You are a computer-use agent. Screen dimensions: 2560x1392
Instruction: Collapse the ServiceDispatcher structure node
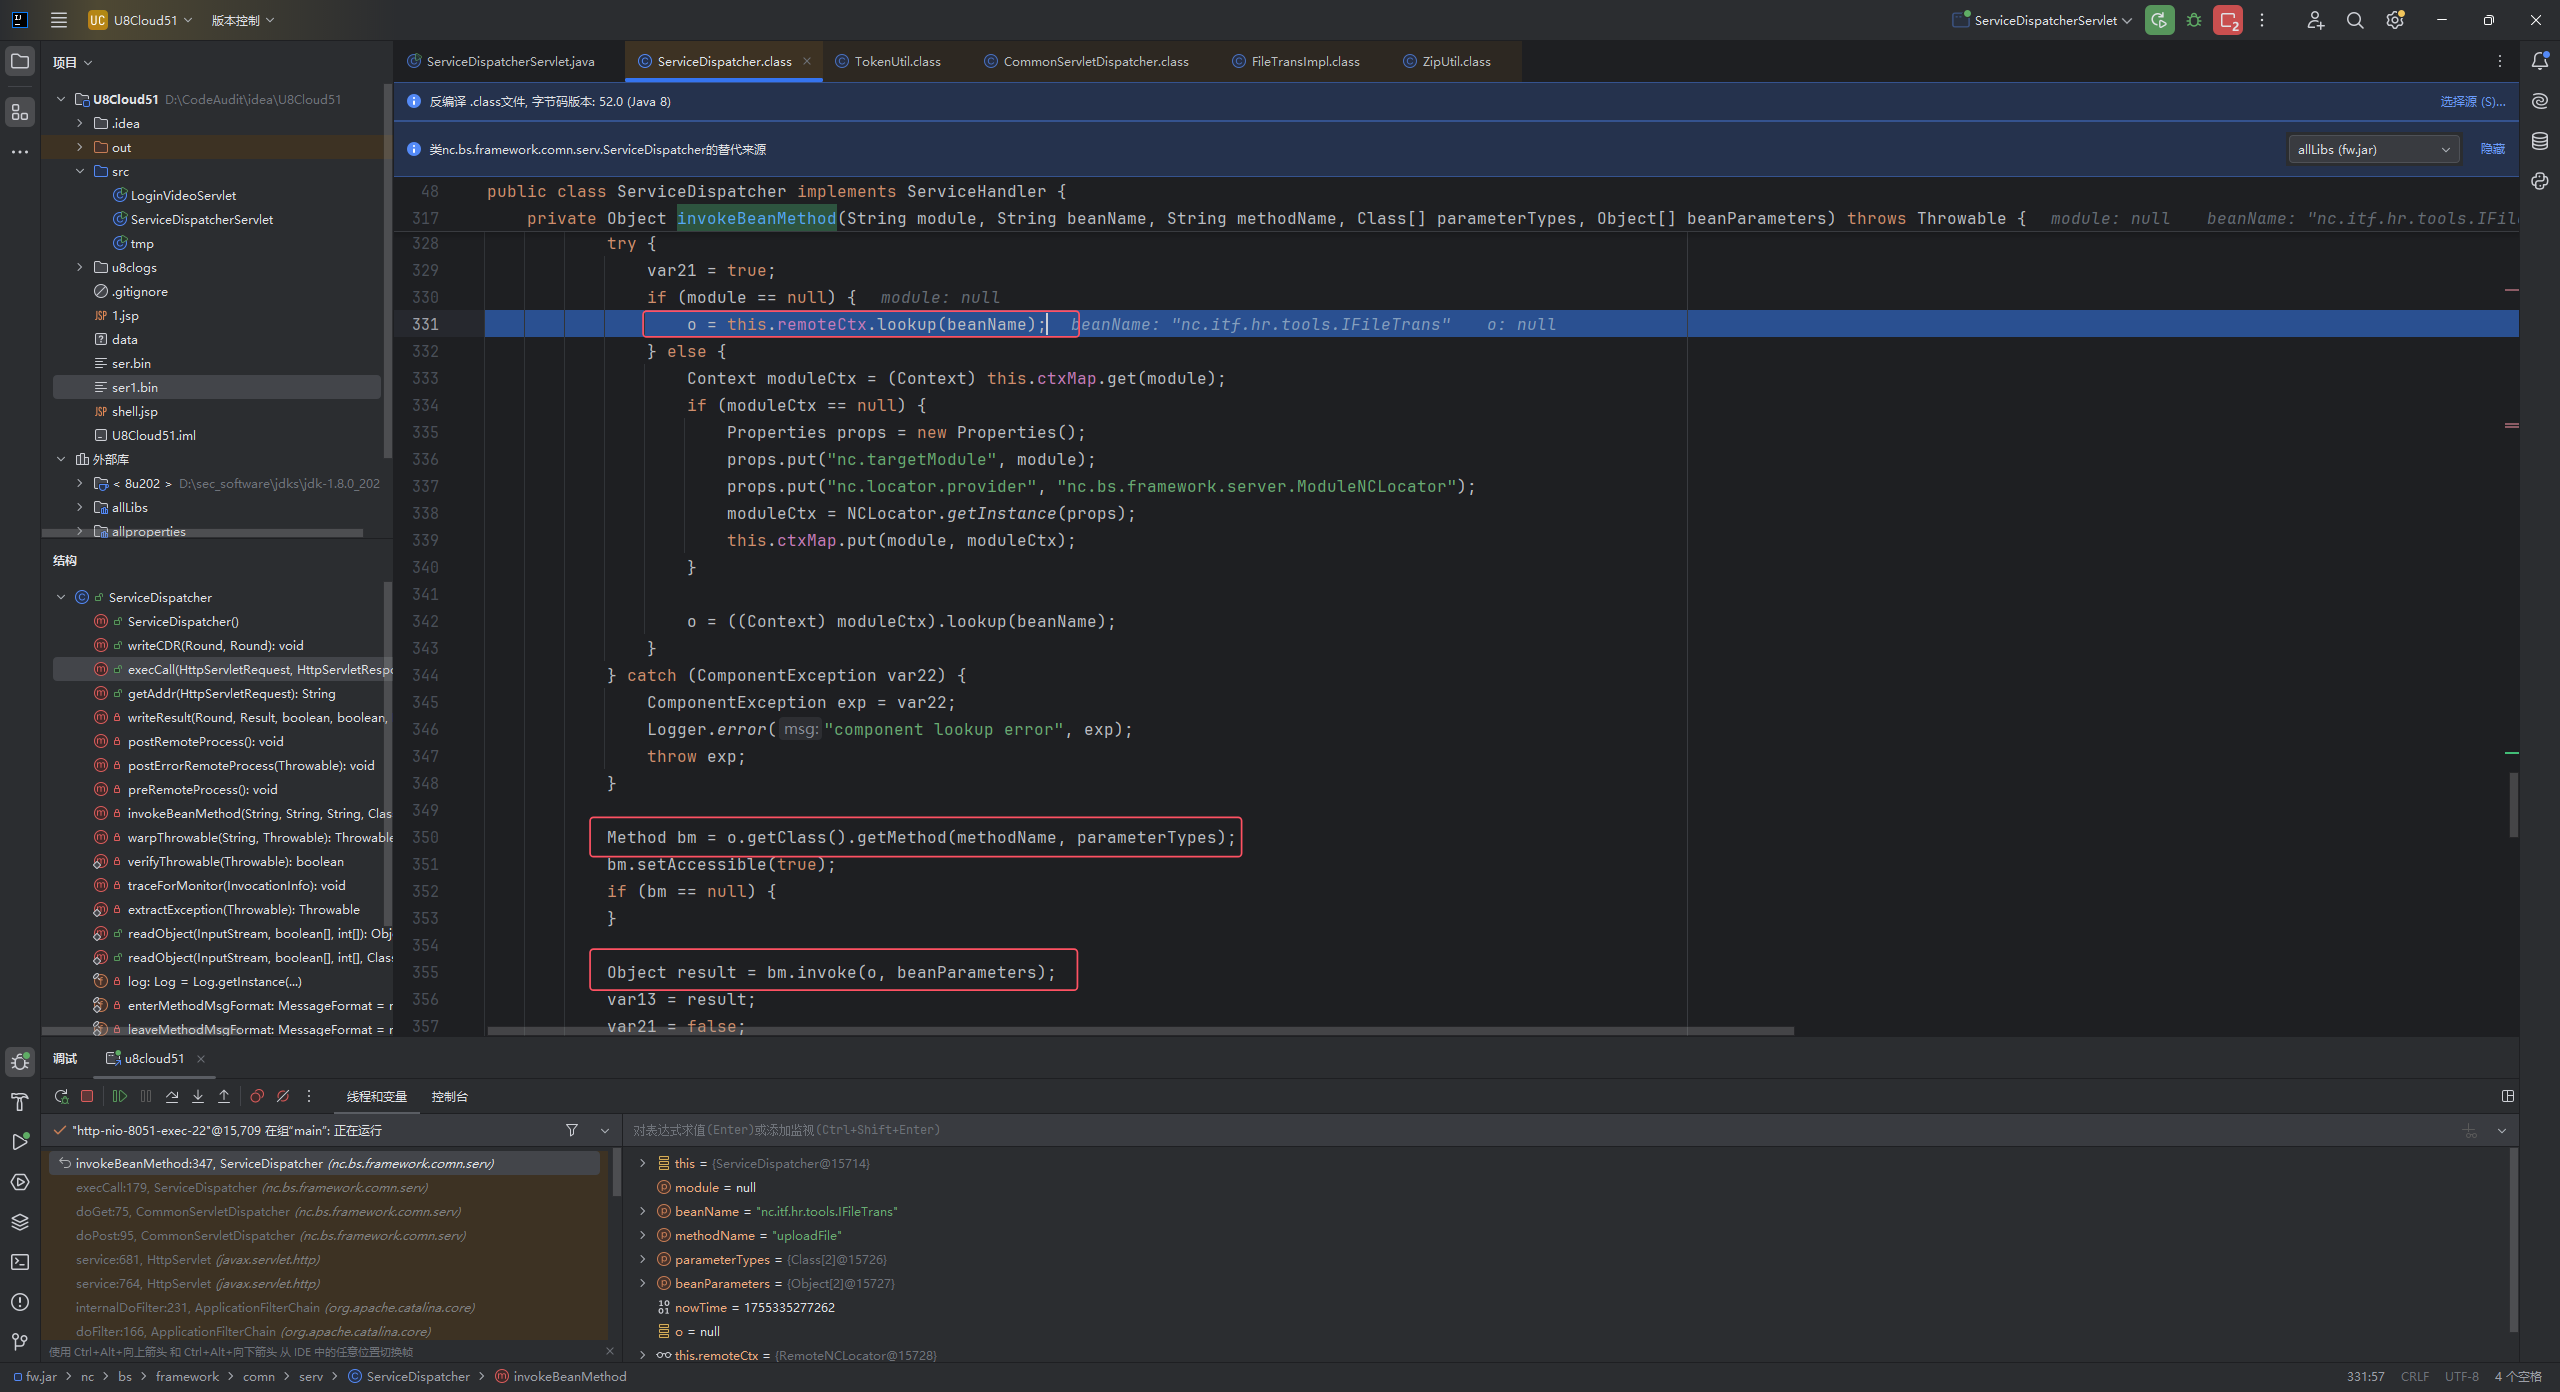coord(61,597)
